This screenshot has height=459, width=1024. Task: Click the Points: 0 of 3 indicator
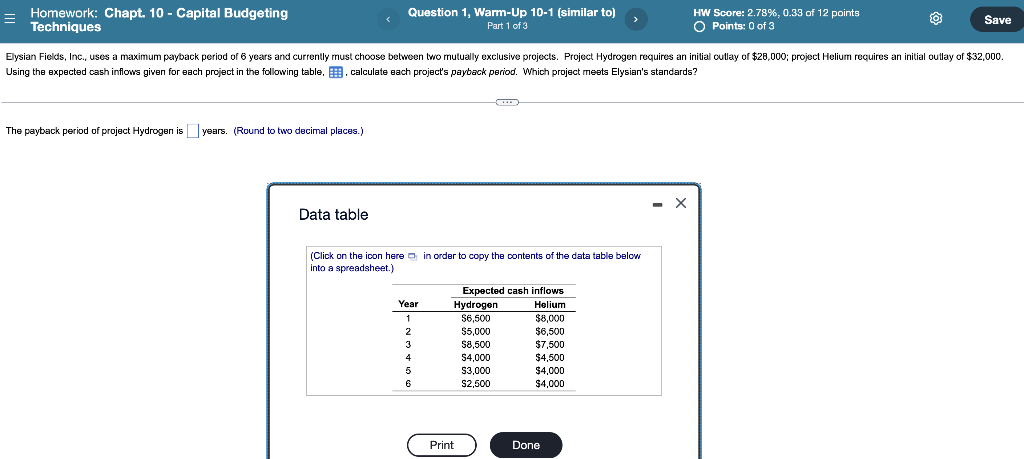coord(734,26)
